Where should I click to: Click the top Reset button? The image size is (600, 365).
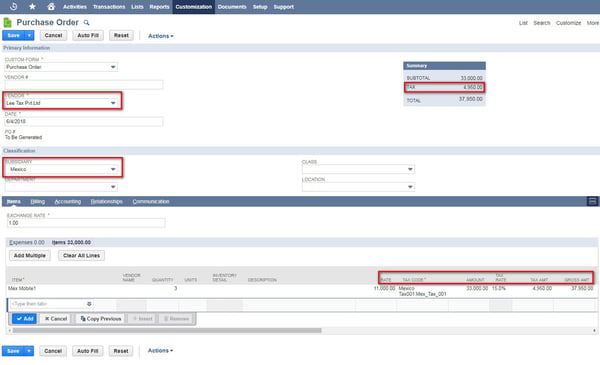[x=121, y=36]
